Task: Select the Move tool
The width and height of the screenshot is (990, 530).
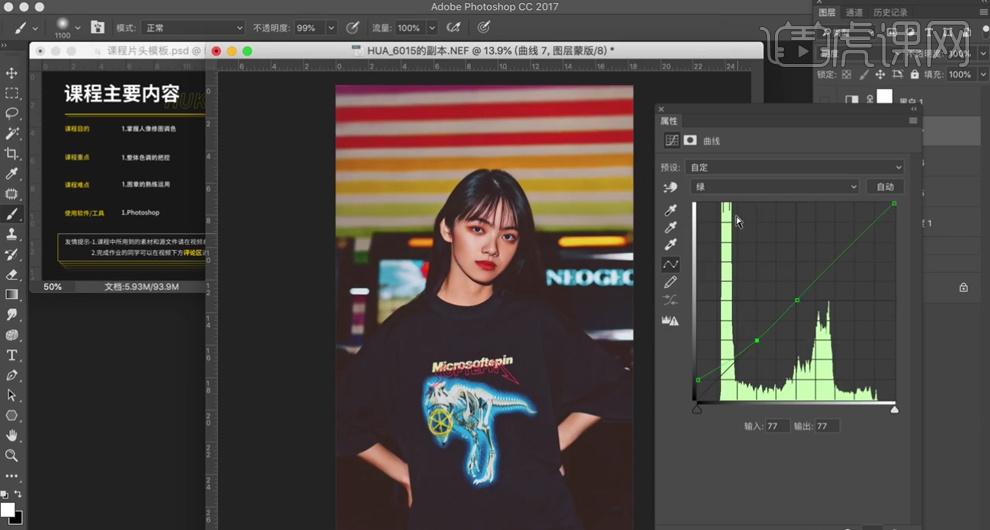Action: tap(11, 73)
